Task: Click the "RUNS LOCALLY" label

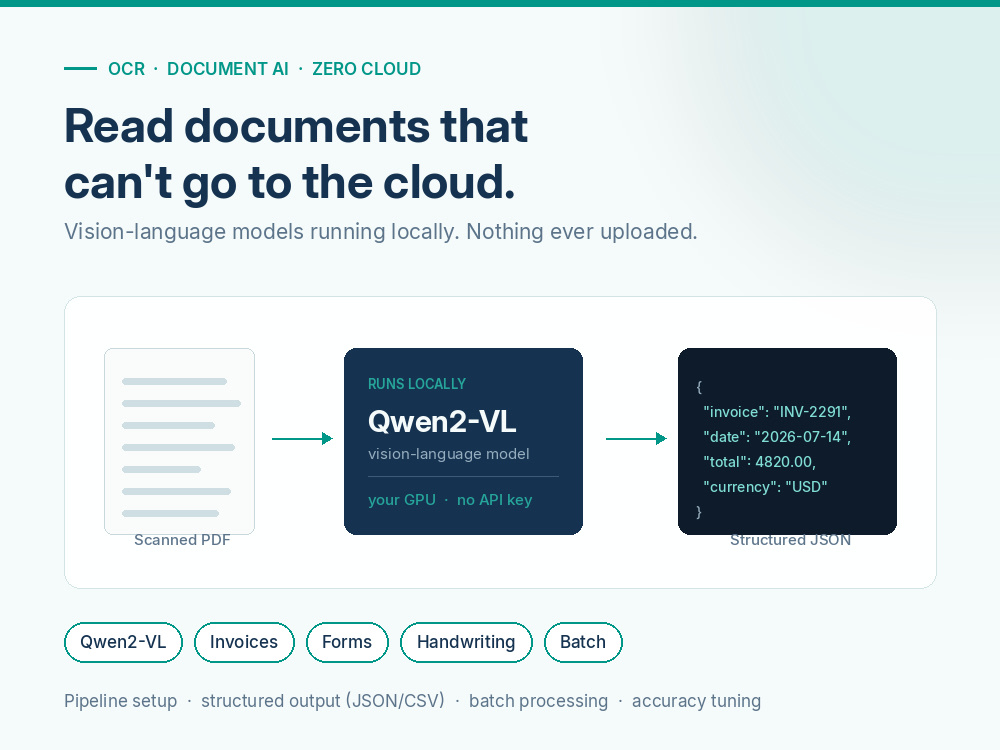Action: (x=417, y=384)
